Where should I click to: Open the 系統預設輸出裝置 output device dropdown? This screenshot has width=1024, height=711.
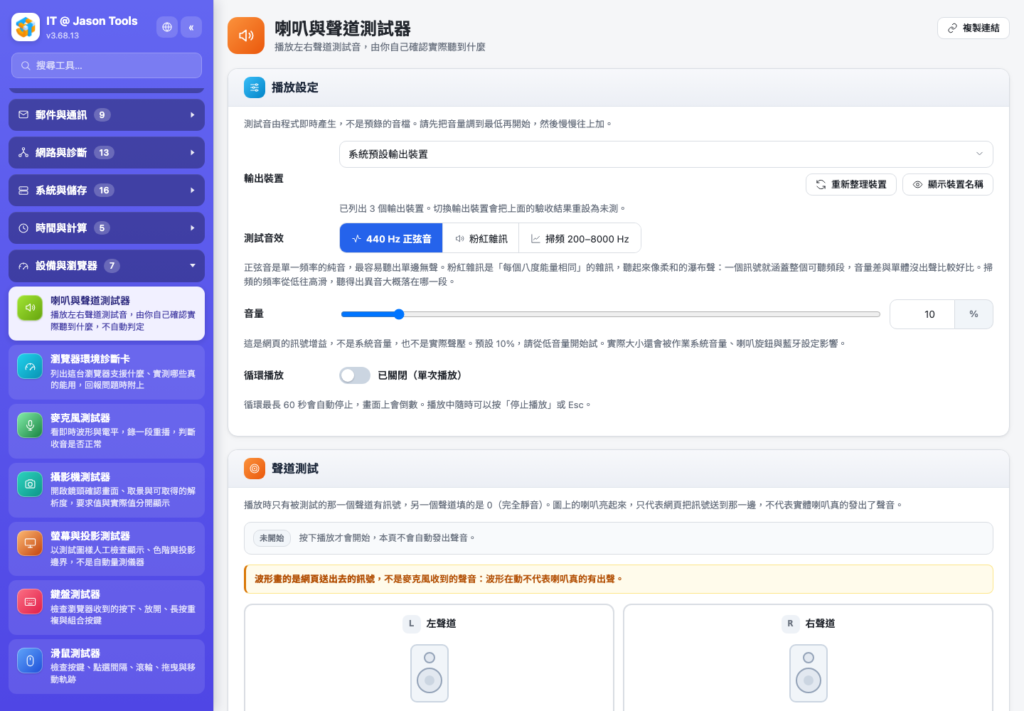(x=666, y=154)
